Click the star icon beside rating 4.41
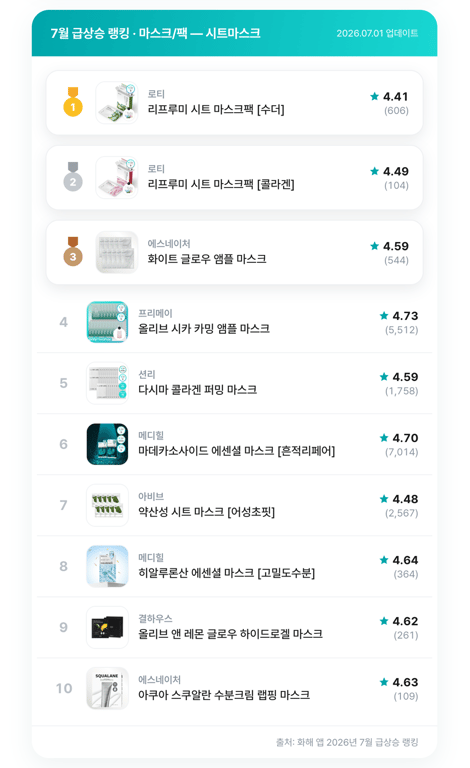The height and width of the screenshot is (768, 470). [x=375, y=96]
